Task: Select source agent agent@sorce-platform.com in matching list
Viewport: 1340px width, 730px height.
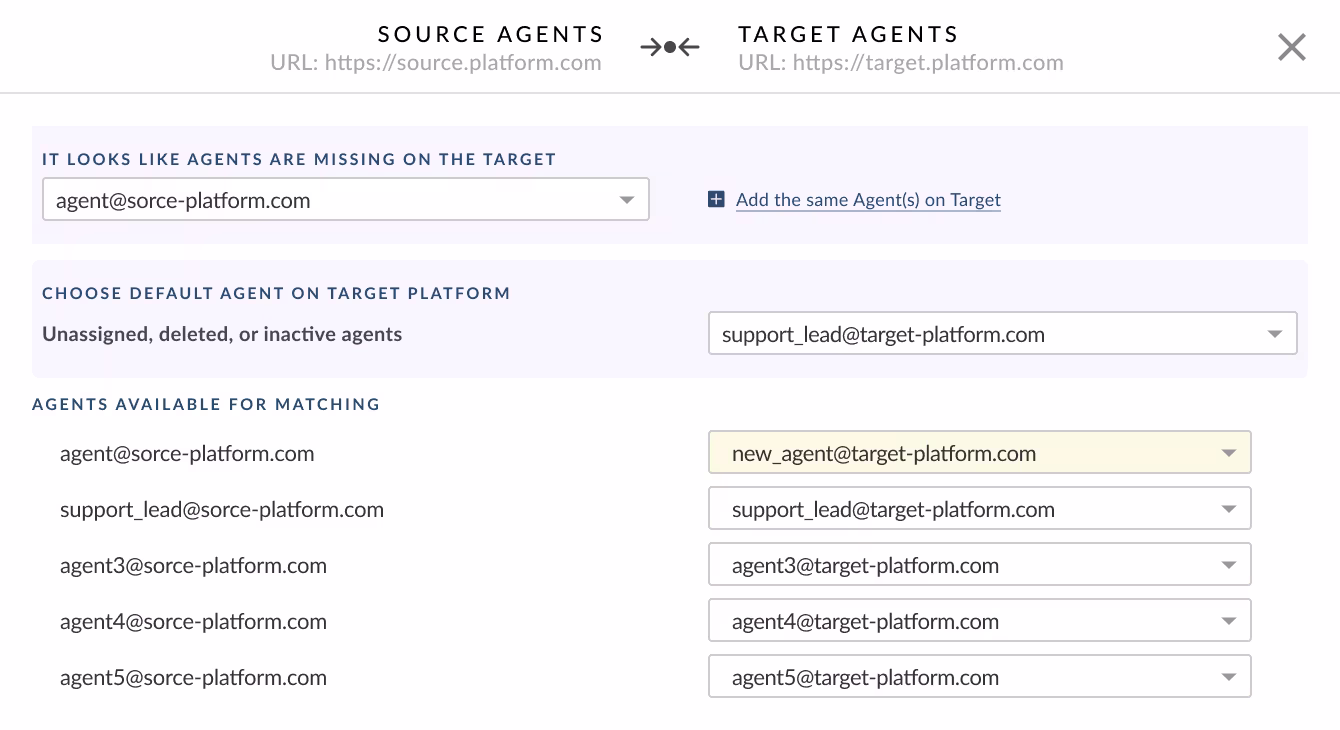Action: [x=187, y=453]
